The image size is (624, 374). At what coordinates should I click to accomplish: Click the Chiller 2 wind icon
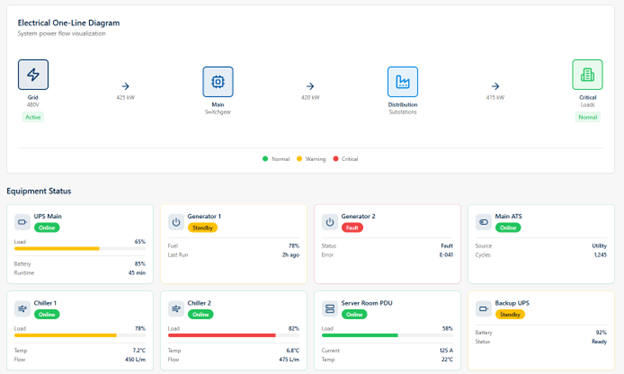176,309
